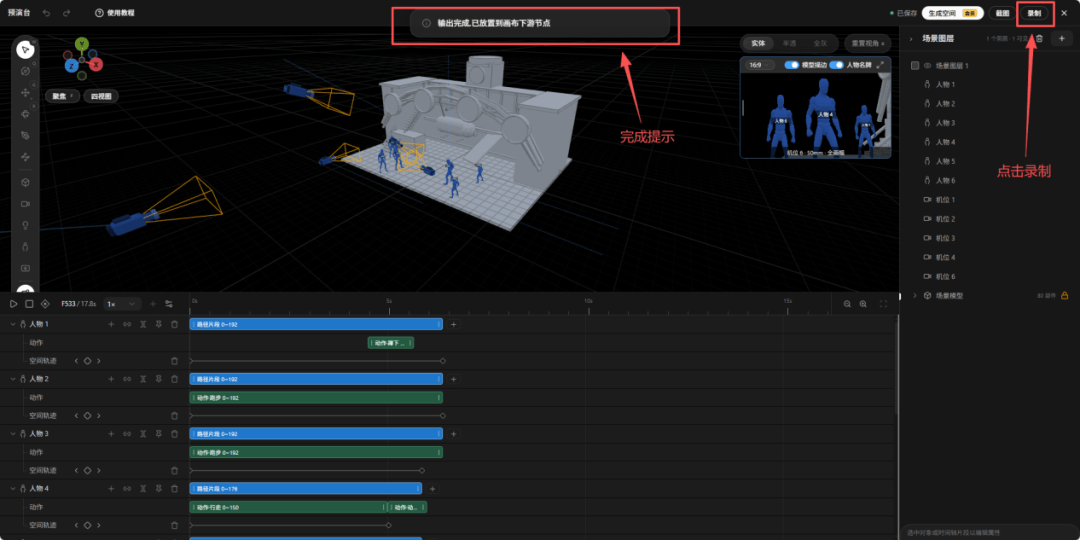
Task: Add a segment after 人物 1 path clip
Action: [x=453, y=324]
